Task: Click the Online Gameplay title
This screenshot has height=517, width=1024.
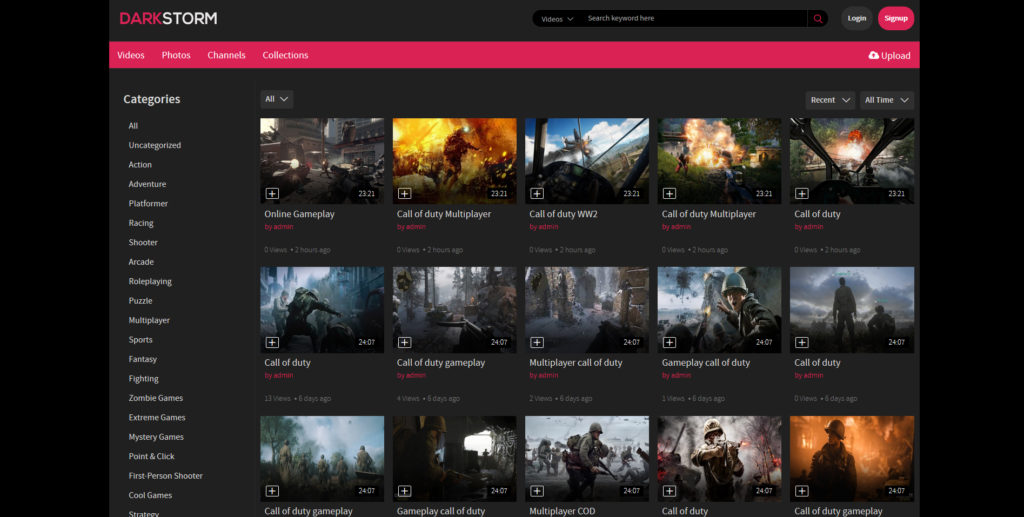Action: (x=299, y=214)
